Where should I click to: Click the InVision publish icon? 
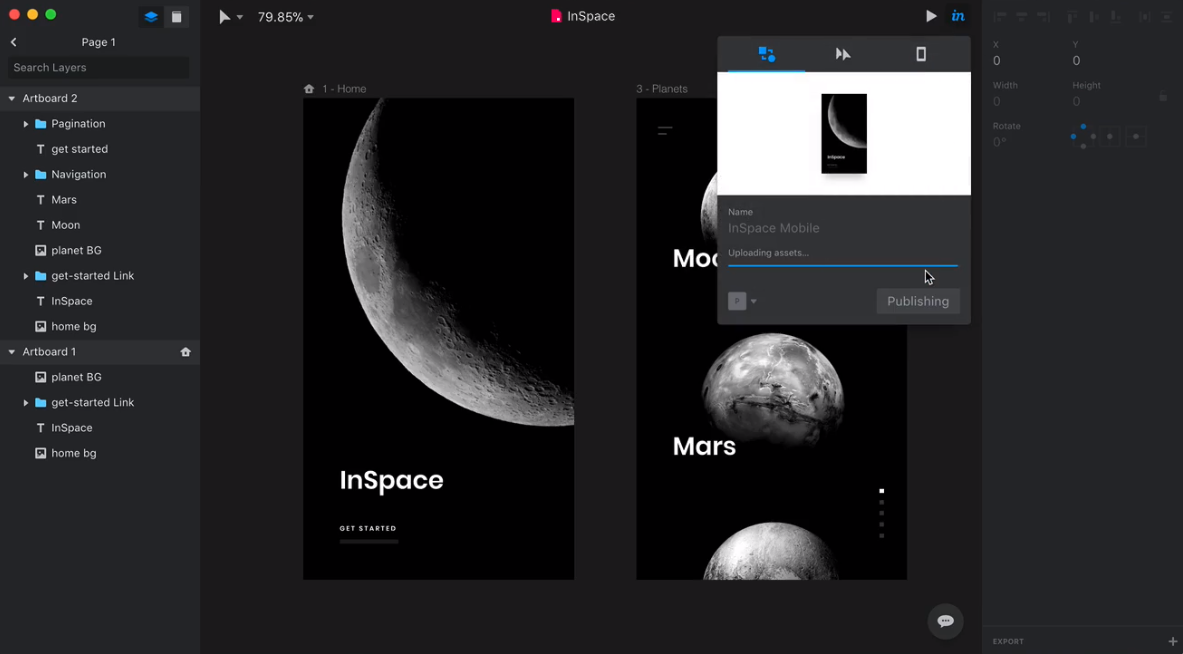pyautogui.click(x=958, y=16)
